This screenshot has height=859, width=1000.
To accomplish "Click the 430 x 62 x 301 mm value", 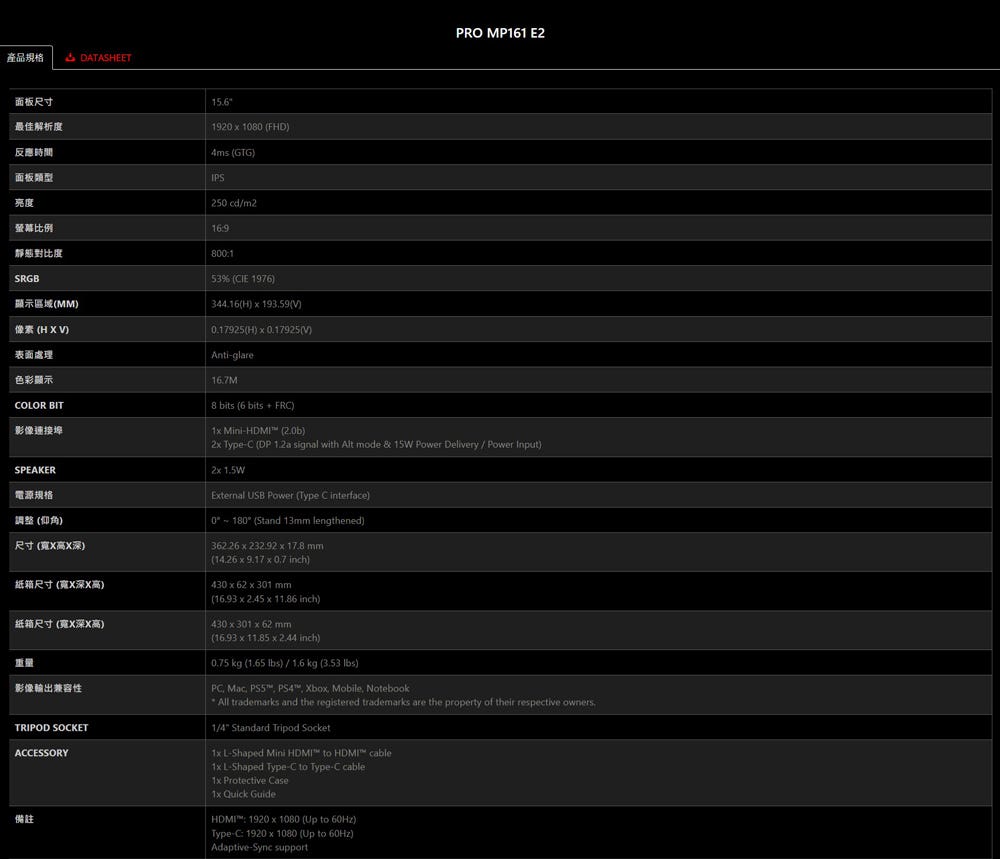I will pyautogui.click(x=251, y=585).
